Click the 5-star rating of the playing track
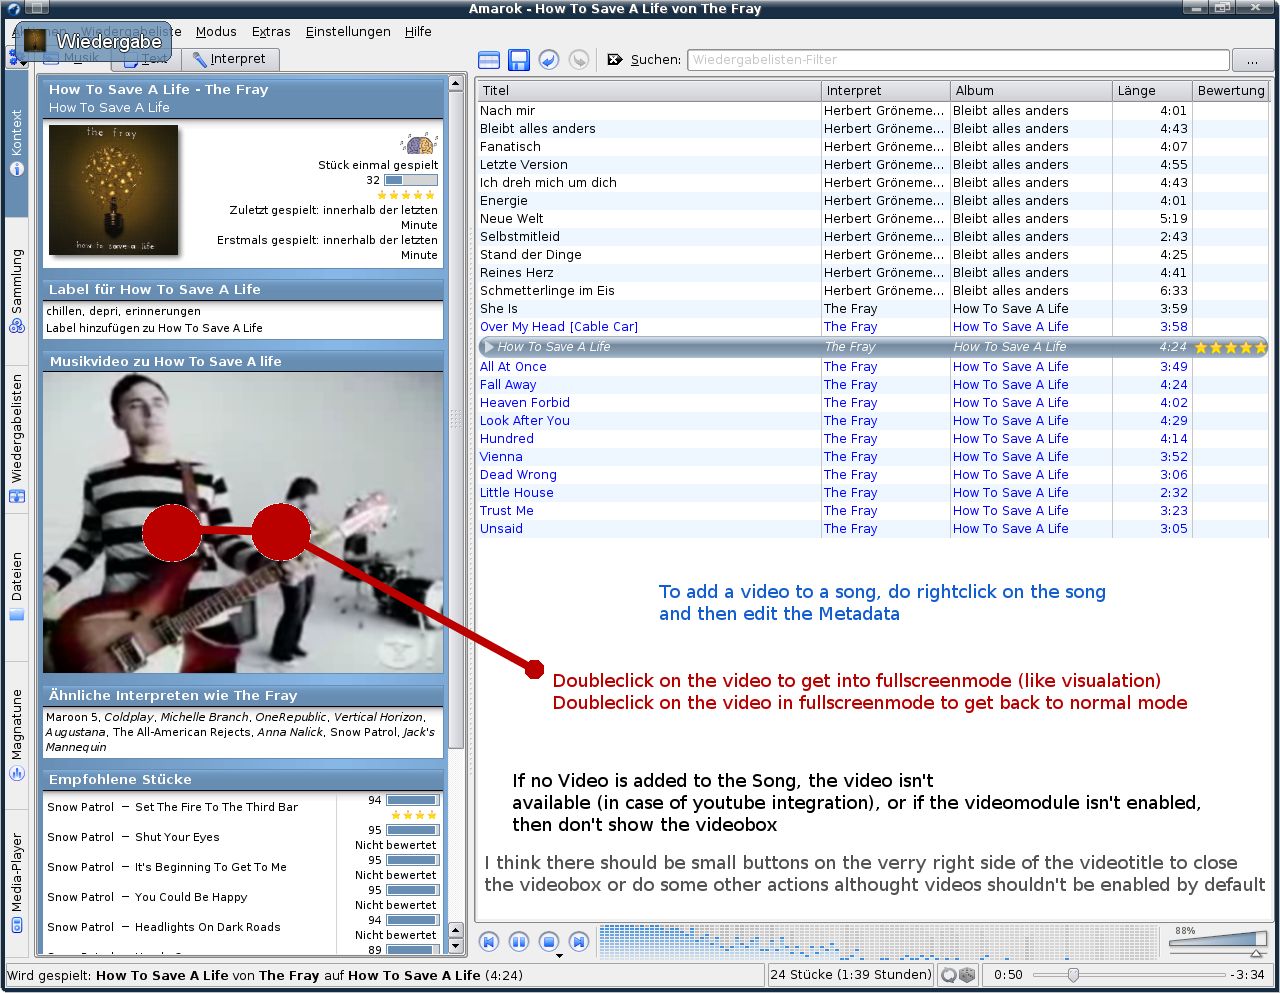 click(x=1231, y=347)
